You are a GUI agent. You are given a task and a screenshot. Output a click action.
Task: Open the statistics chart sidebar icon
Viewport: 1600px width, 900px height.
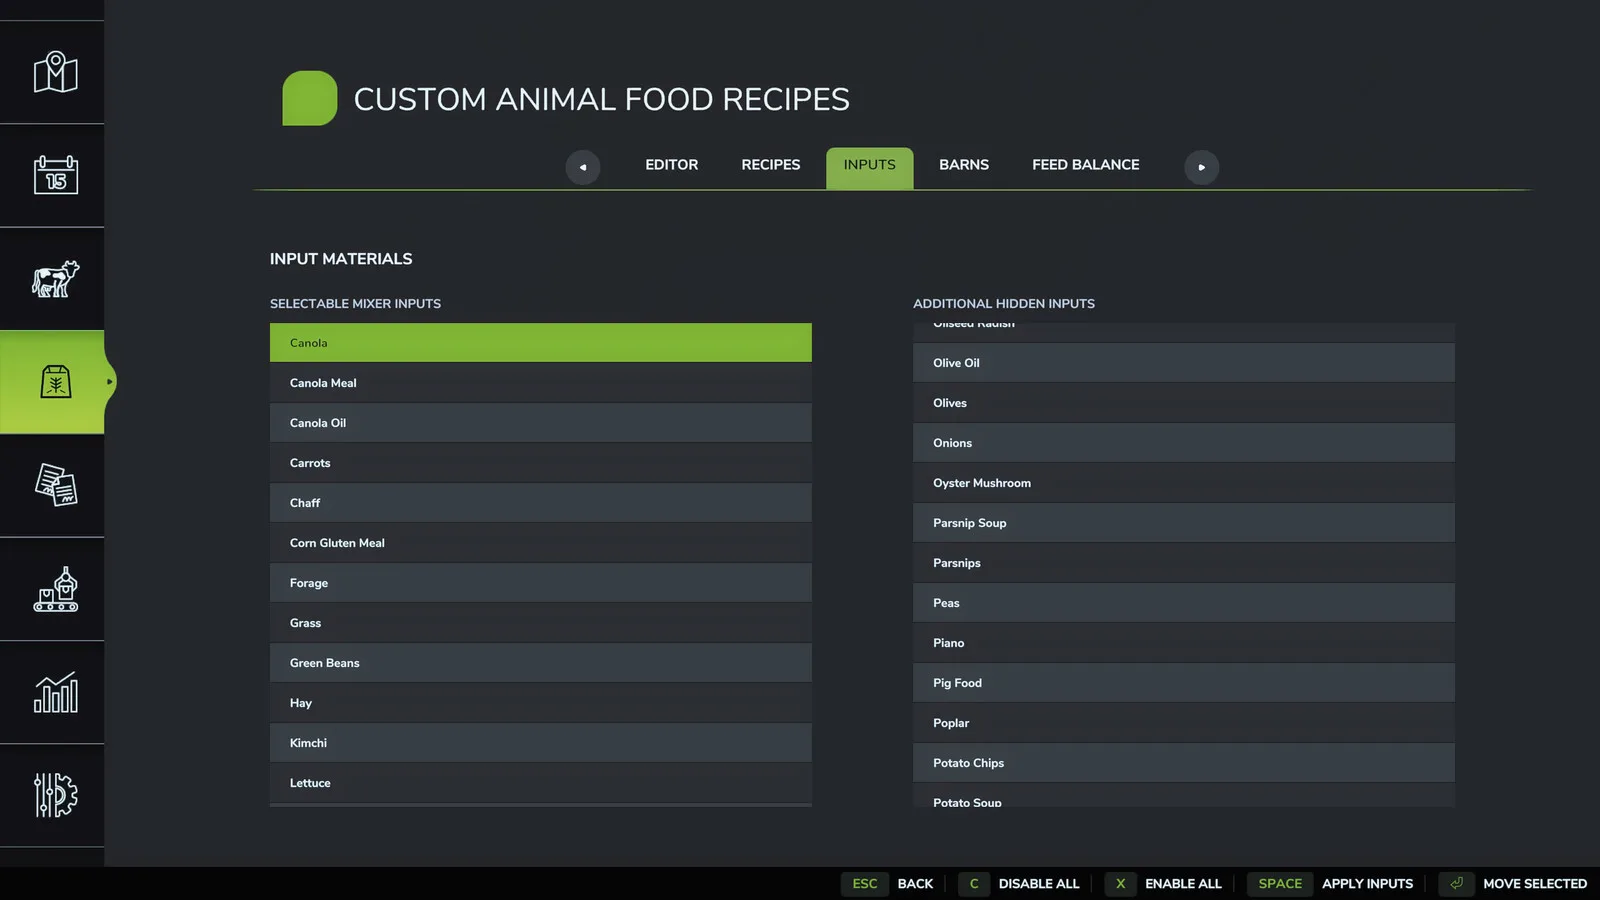(55, 692)
